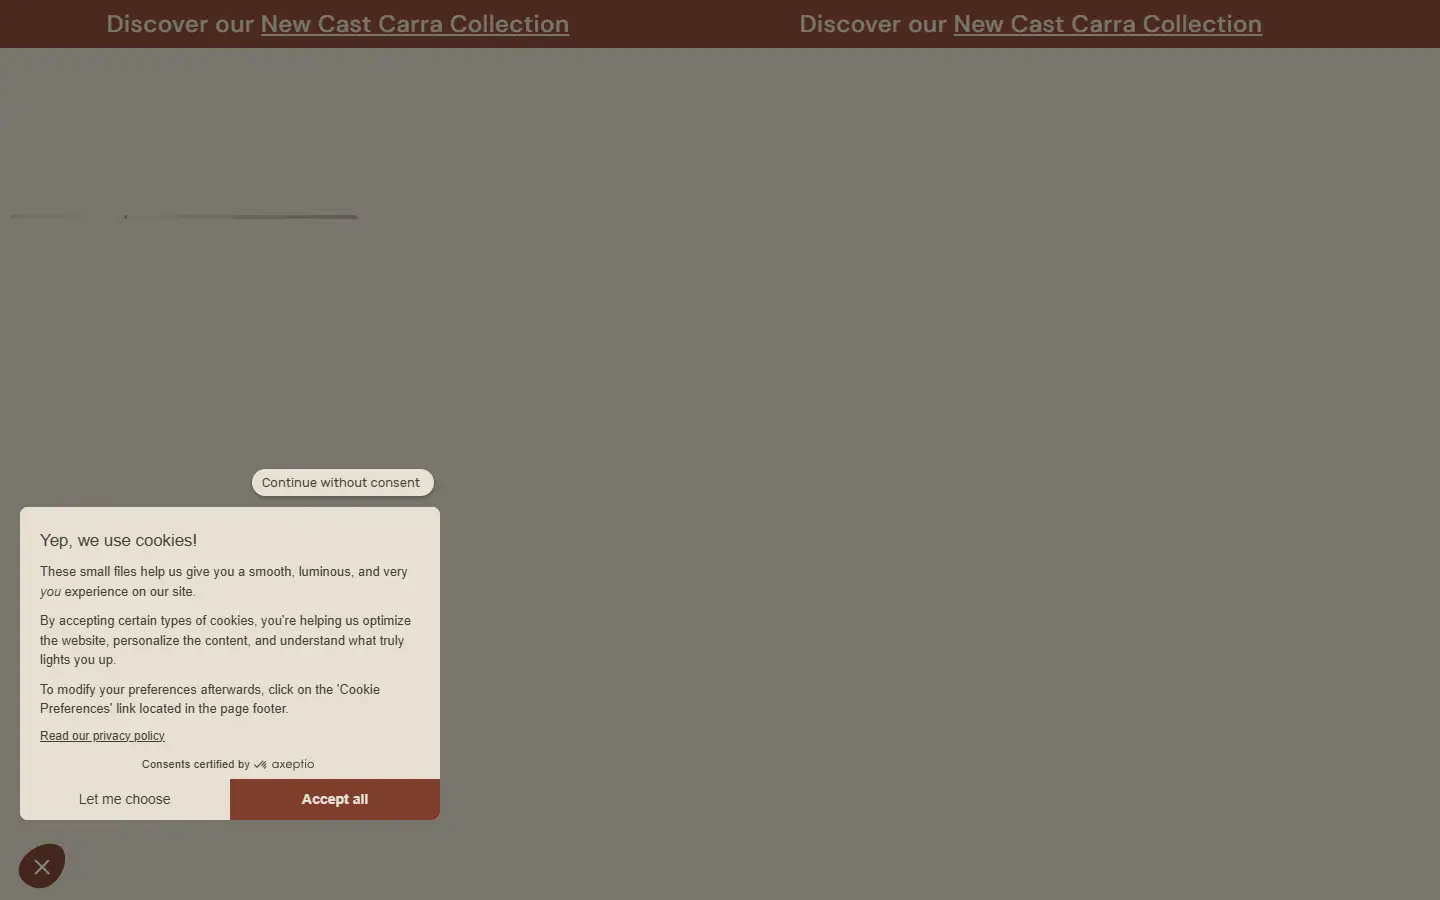Viewport: 1440px width, 900px height.
Task: Close the cookie widget with the X button
Action: (42, 866)
